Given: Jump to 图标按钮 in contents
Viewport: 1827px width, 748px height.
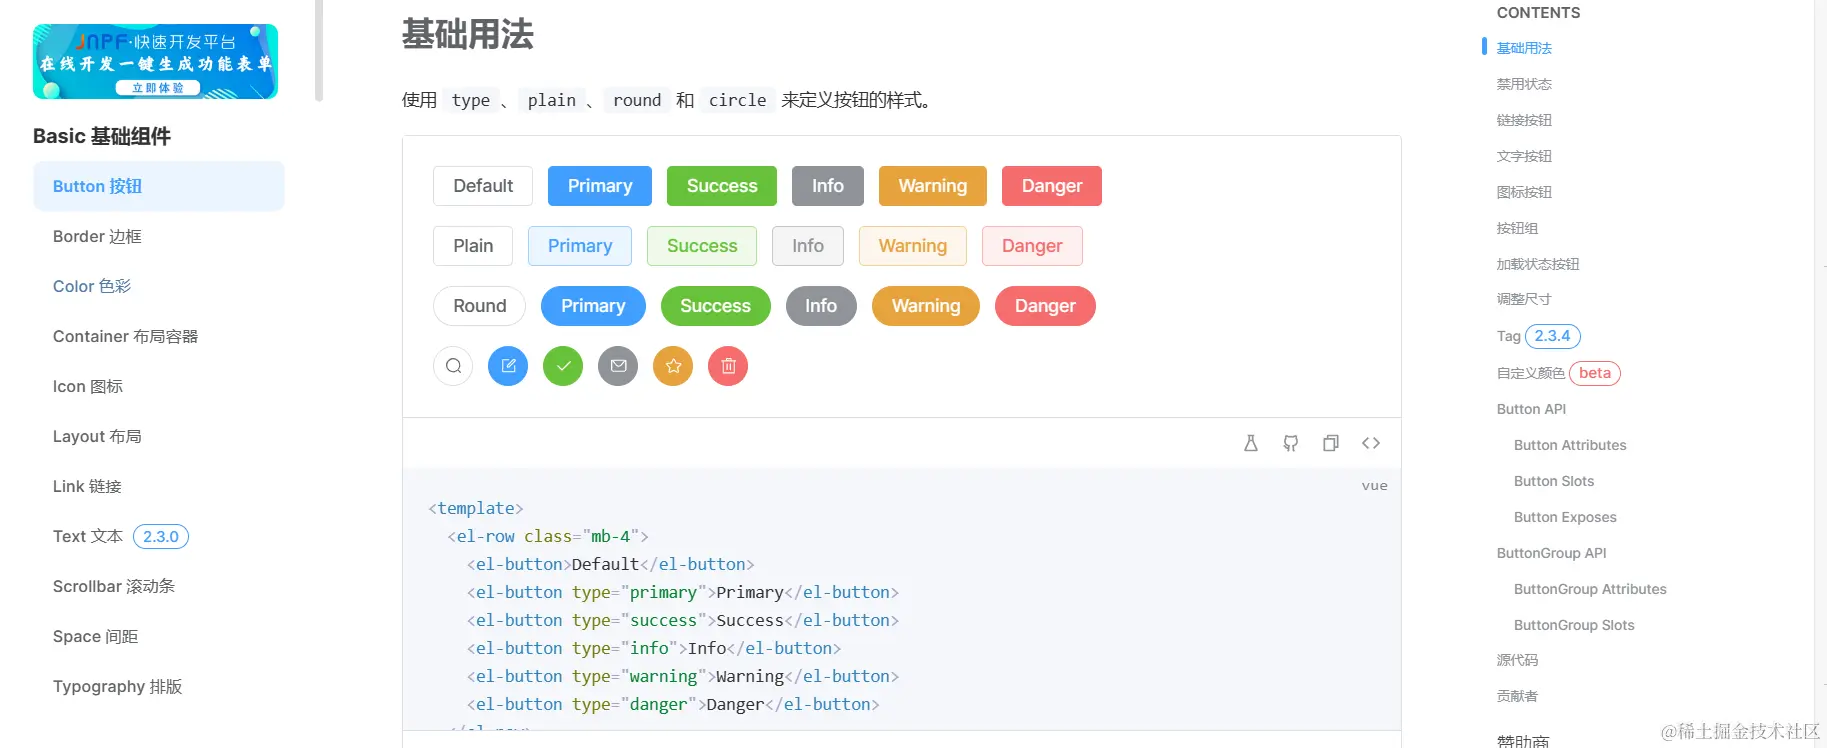Looking at the screenshot, I should (1524, 192).
